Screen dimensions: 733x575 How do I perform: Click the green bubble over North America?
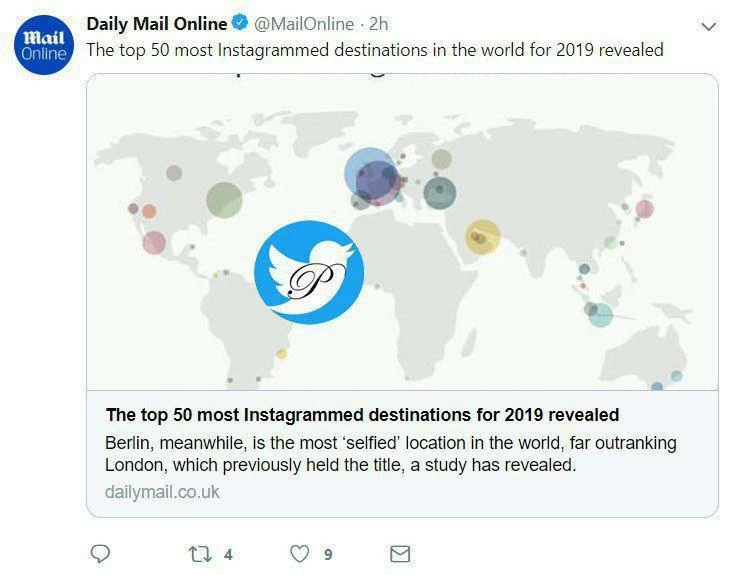pyautogui.click(x=224, y=198)
